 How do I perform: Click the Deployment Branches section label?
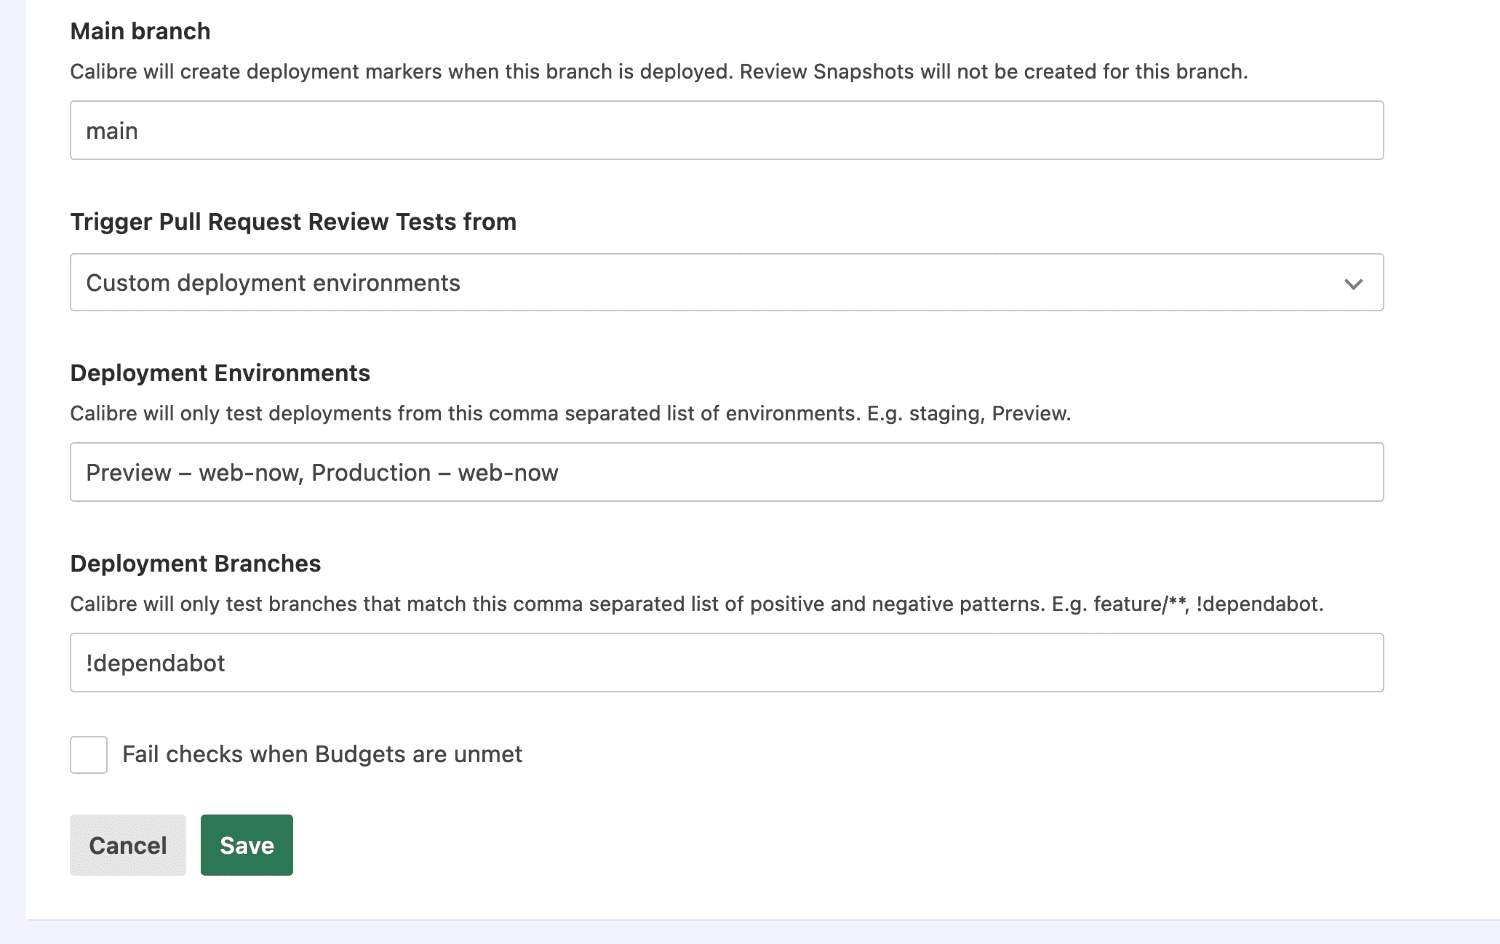coord(195,563)
